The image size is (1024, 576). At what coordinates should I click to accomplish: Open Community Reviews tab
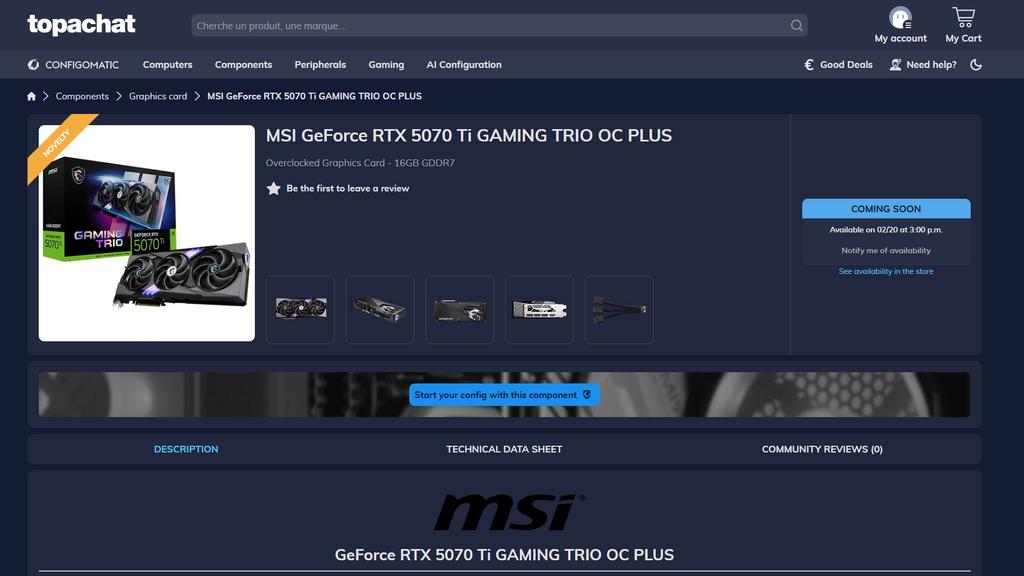[x=822, y=449]
